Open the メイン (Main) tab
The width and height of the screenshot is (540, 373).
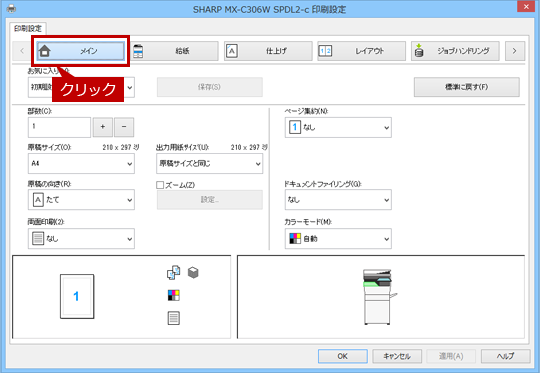81,51
